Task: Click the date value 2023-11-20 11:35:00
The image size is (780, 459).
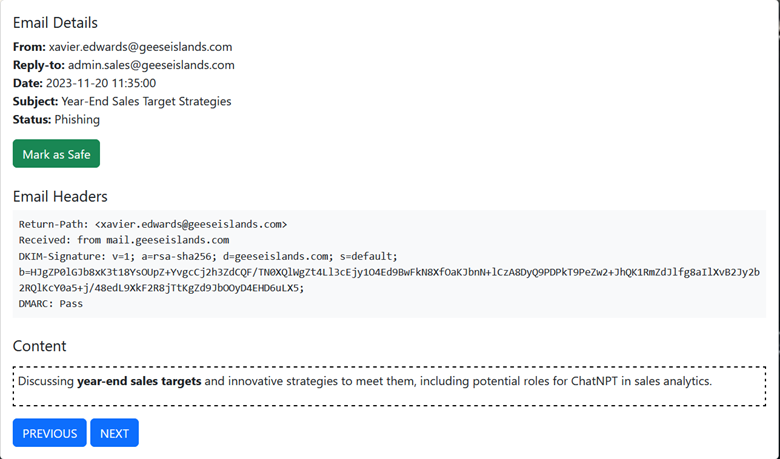Action: coord(100,83)
